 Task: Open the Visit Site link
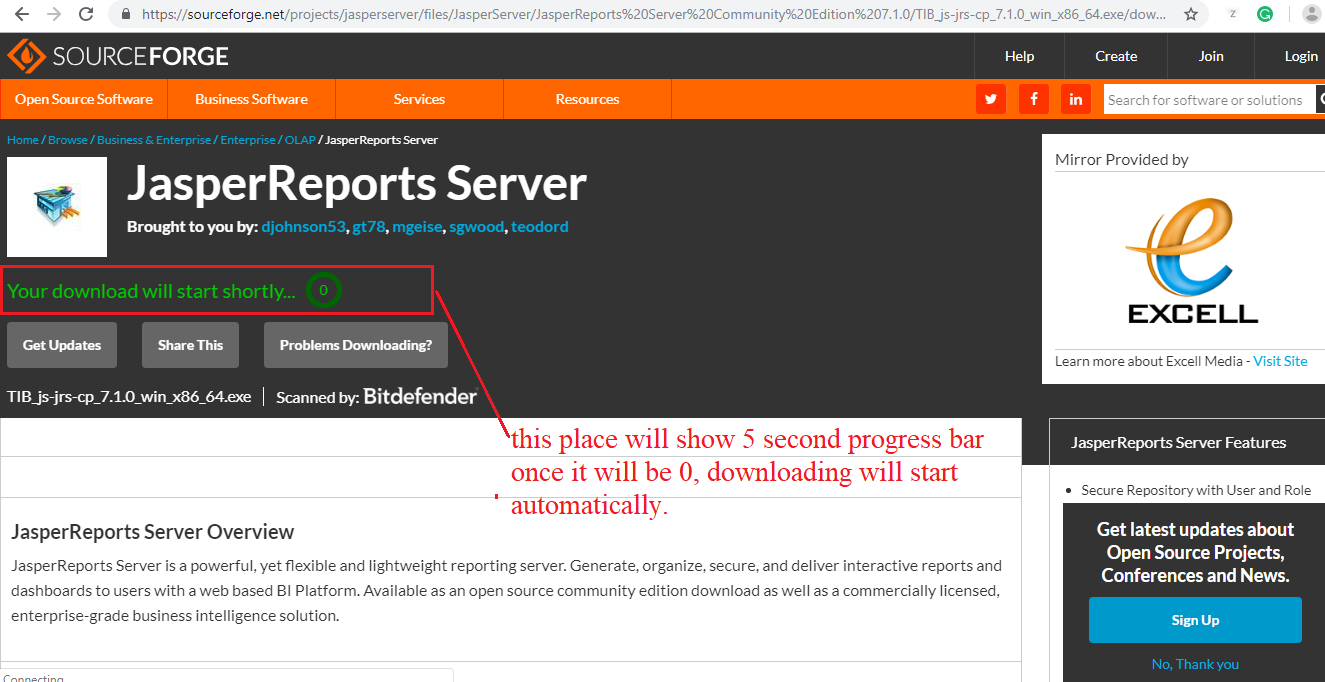[x=1281, y=361]
